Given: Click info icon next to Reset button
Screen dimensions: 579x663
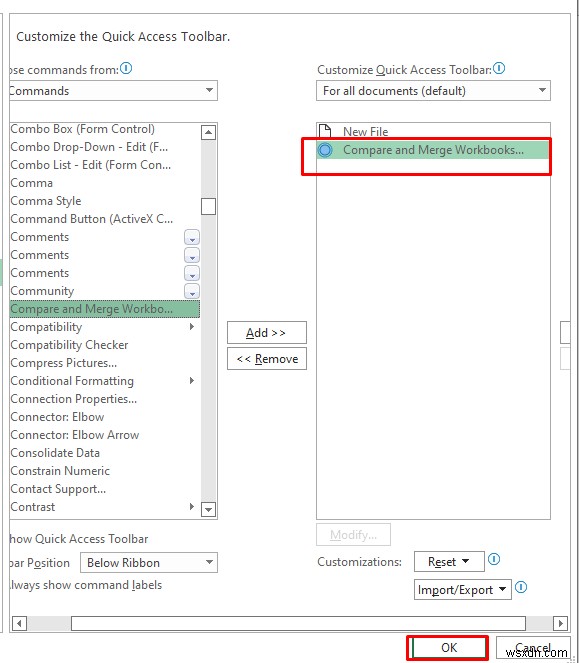Looking at the screenshot, I should [x=494, y=559].
